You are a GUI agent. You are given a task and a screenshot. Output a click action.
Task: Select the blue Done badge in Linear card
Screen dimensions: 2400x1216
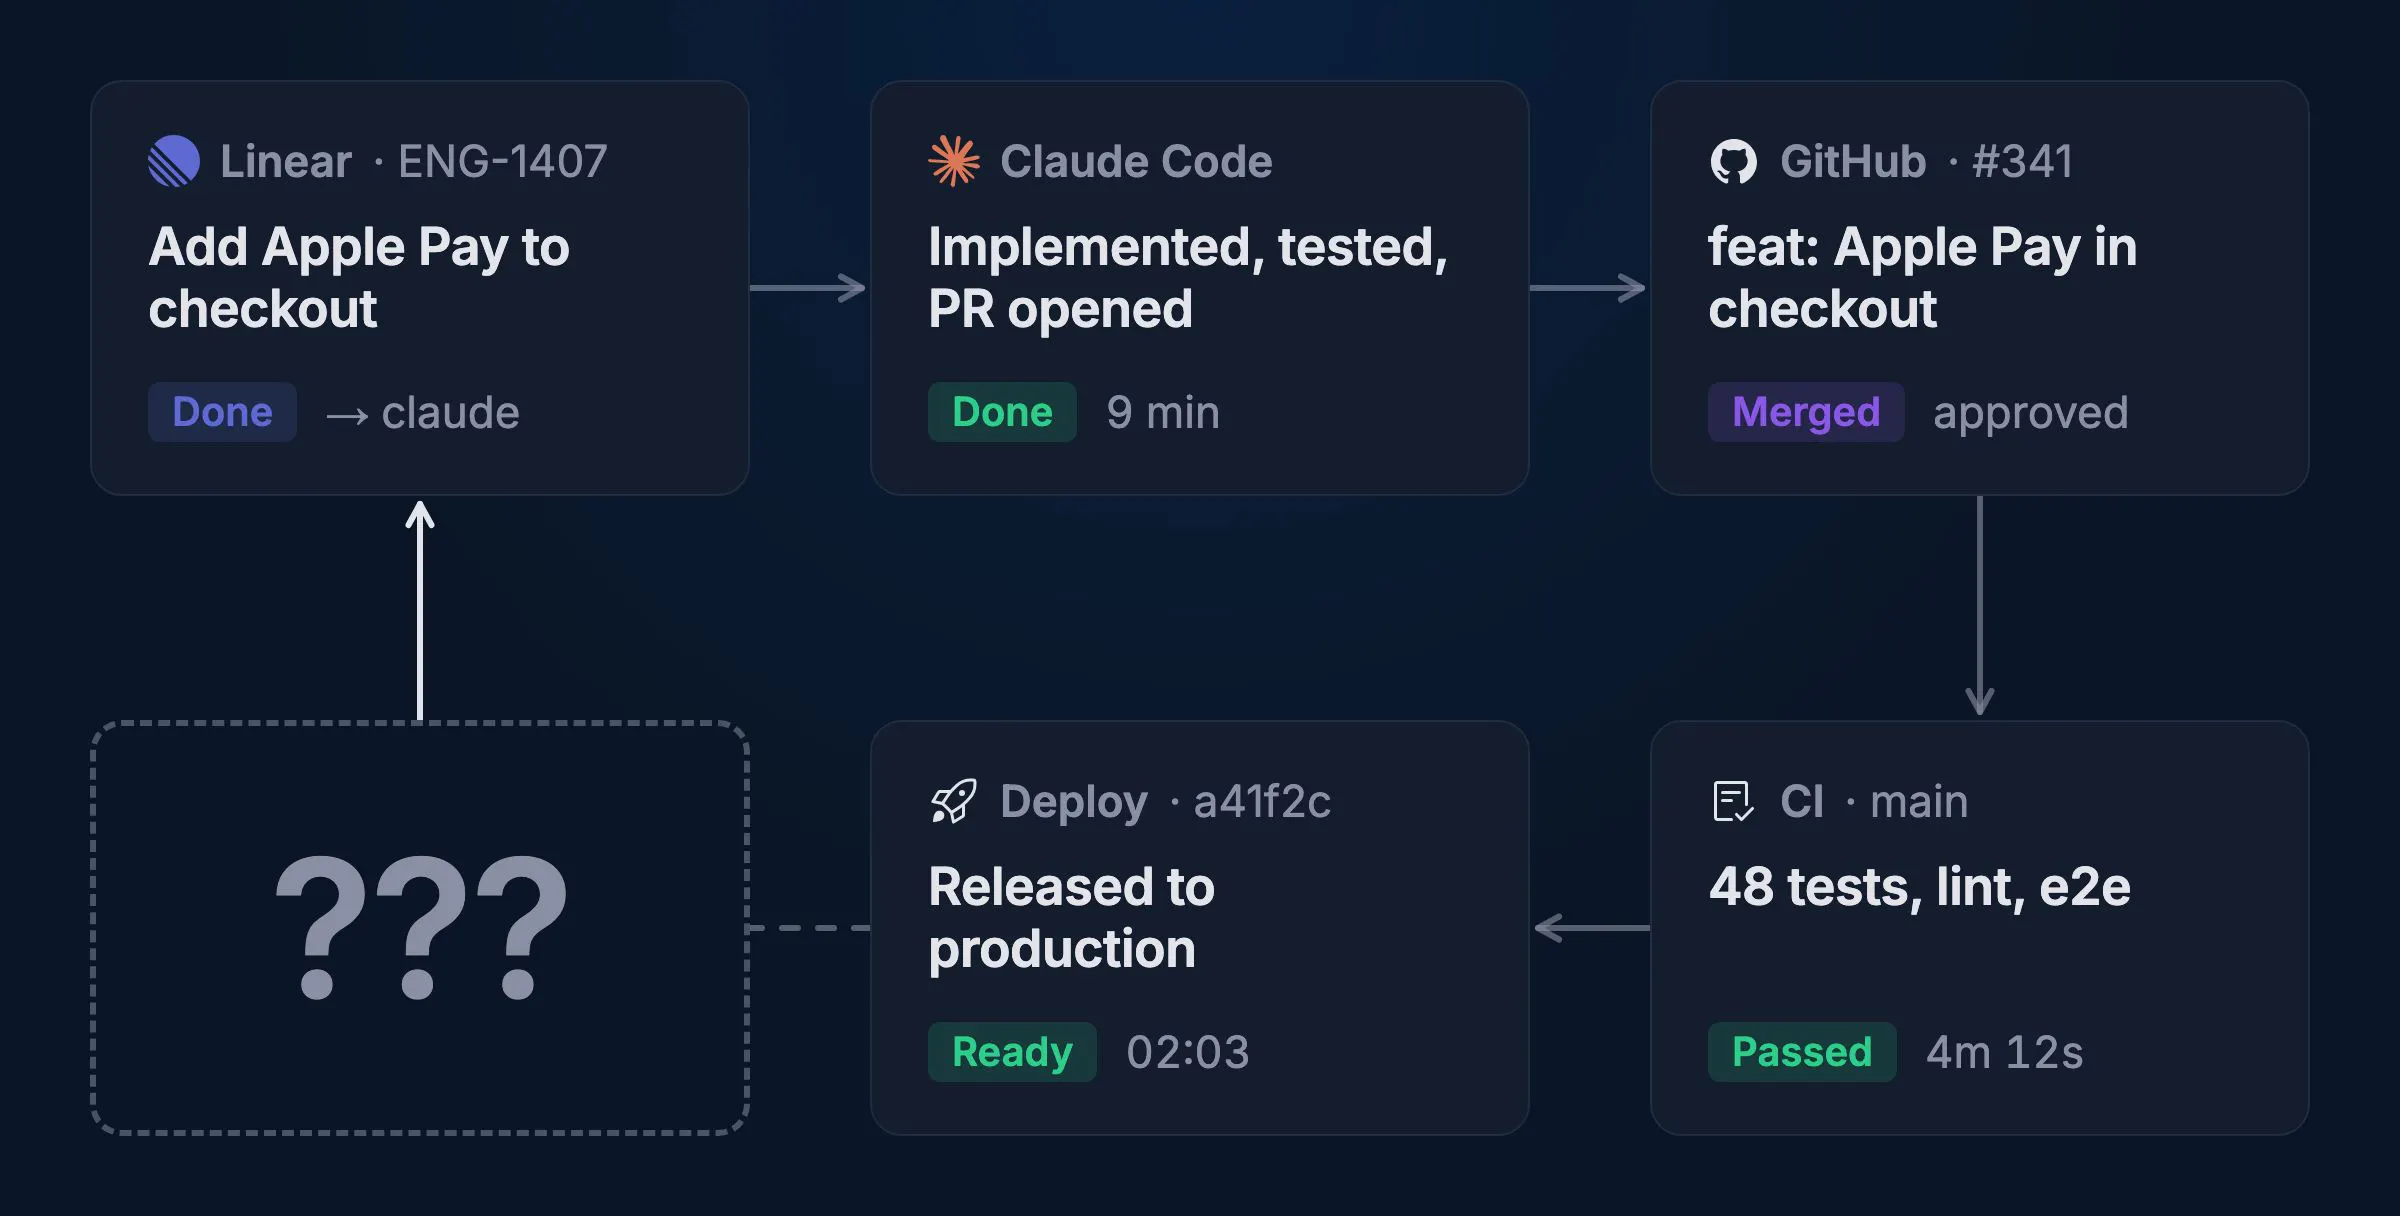pos(222,412)
